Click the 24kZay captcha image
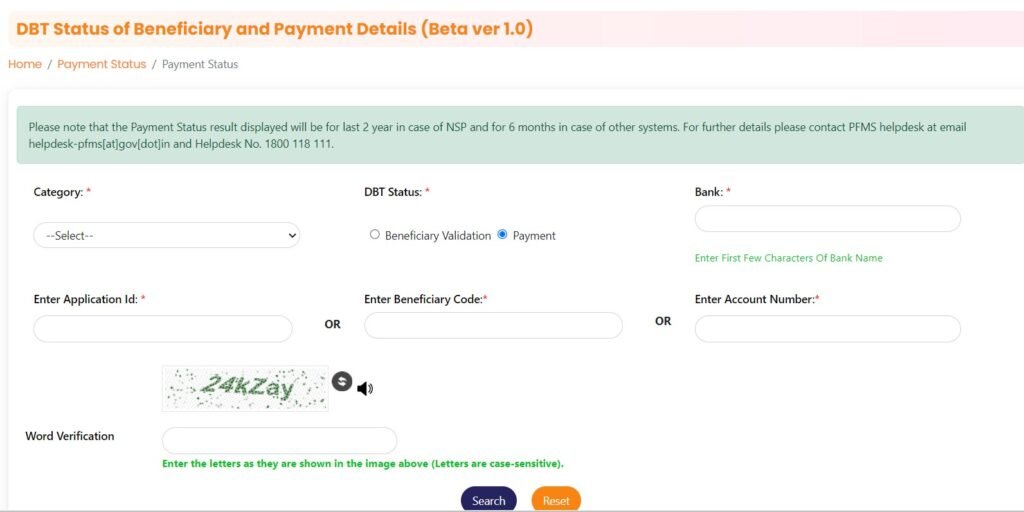The height and width of the screenshot is (512, 1024). coord(245,387)
